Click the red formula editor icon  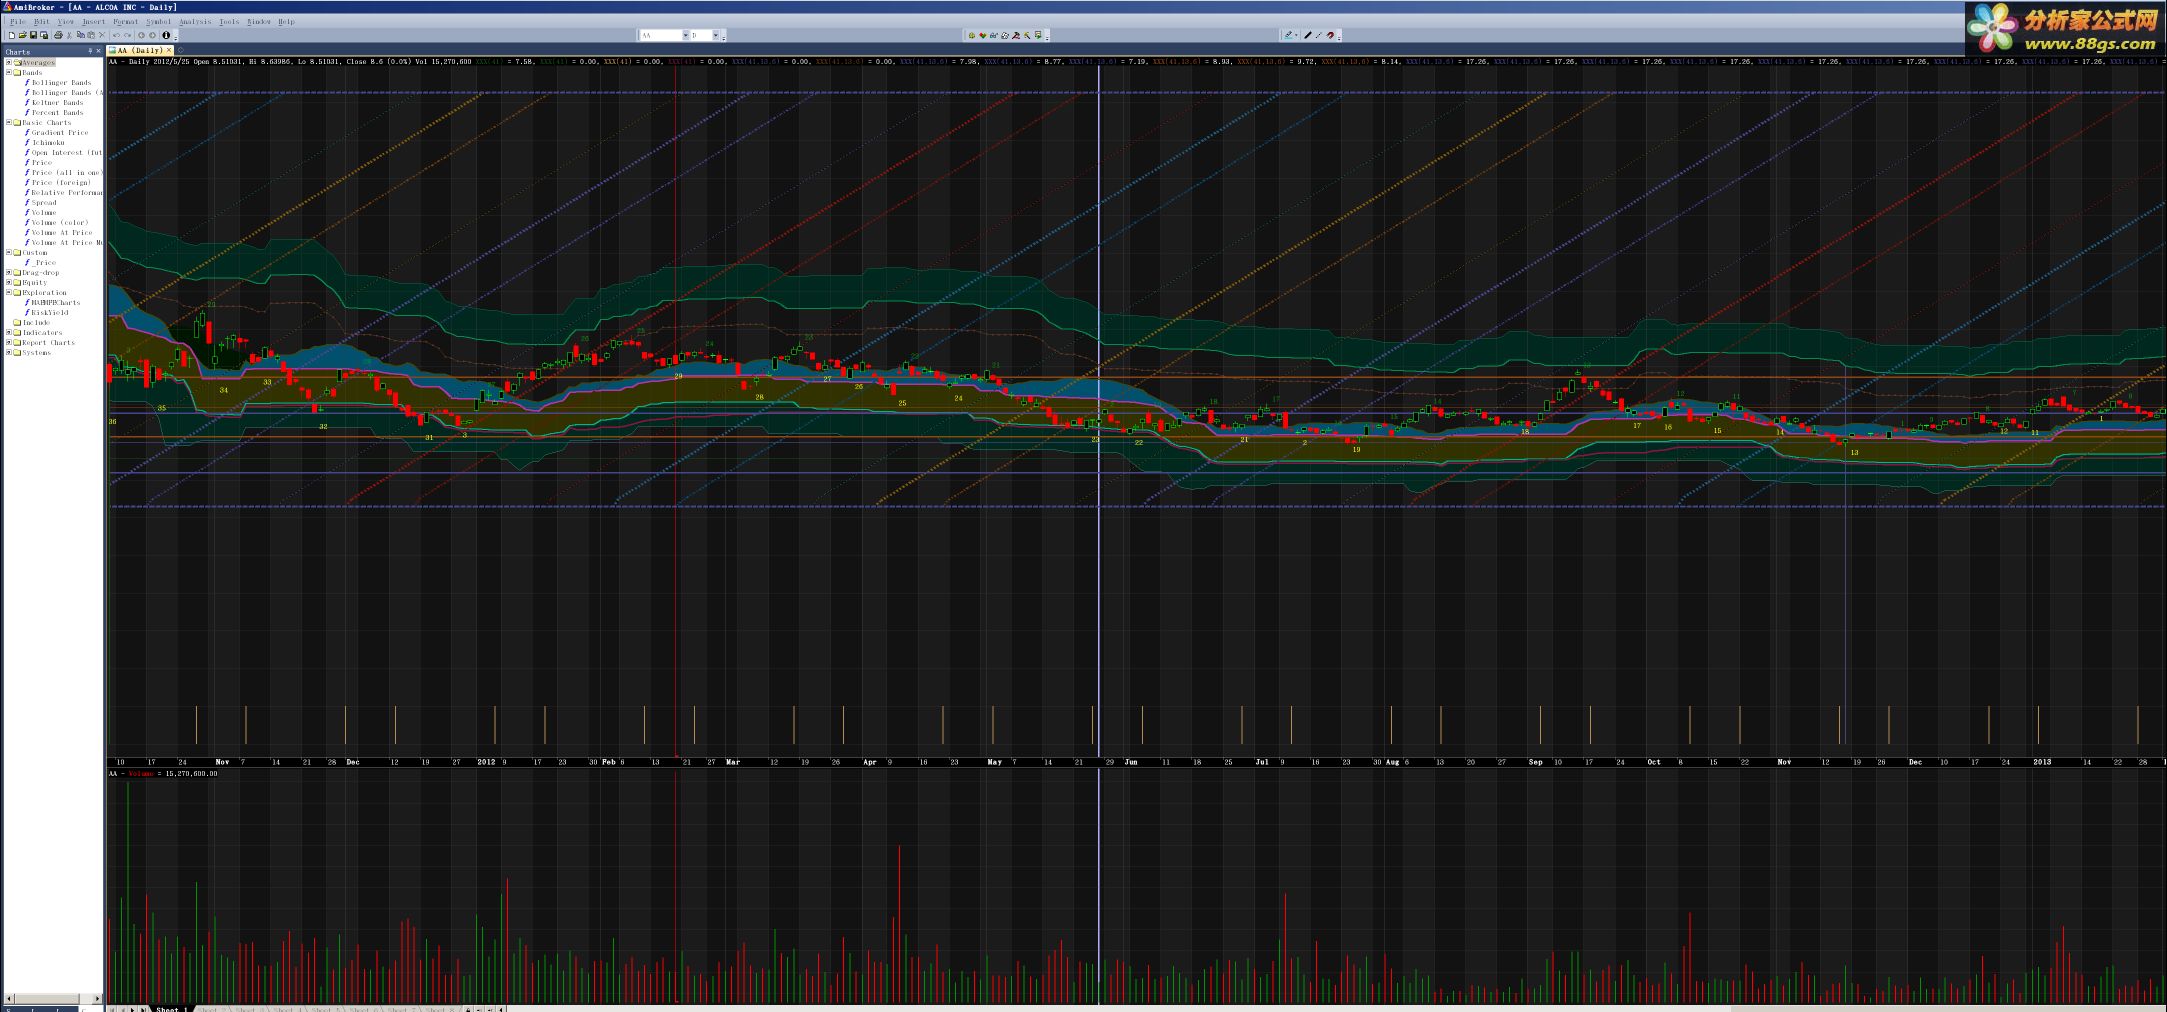tap(1016, 35)
